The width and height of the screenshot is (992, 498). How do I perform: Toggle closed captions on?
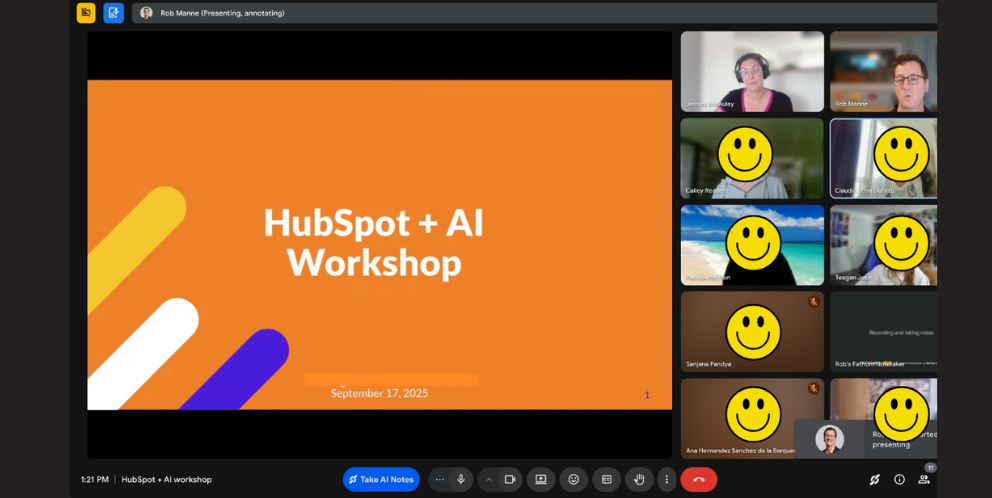(x=606, y=479)
